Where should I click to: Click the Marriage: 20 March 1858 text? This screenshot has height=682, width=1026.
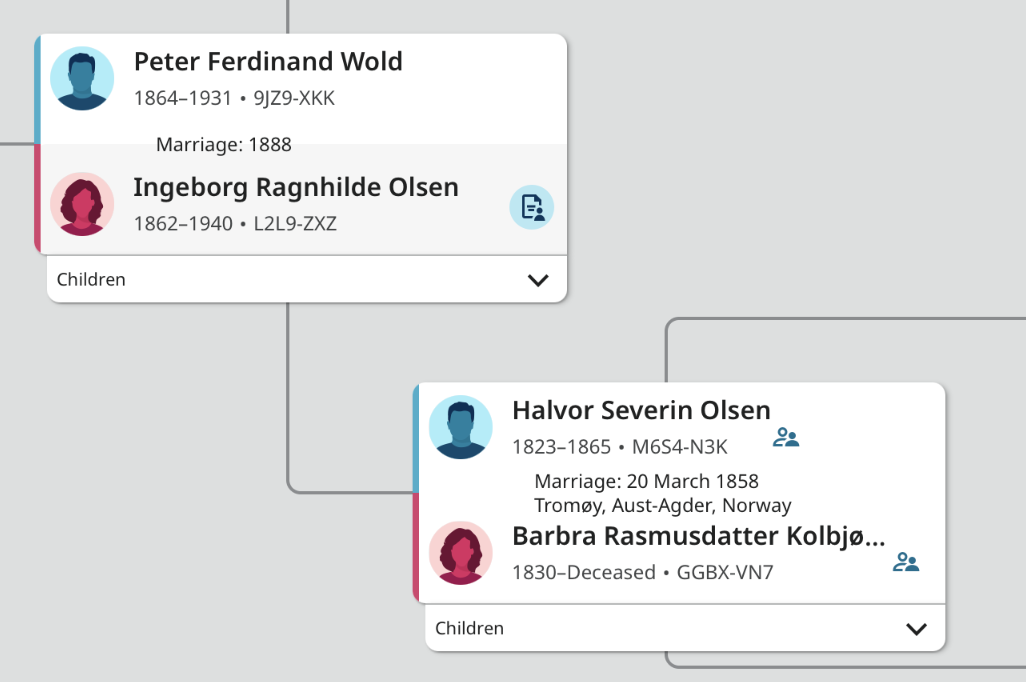click(x=646, y=482)
